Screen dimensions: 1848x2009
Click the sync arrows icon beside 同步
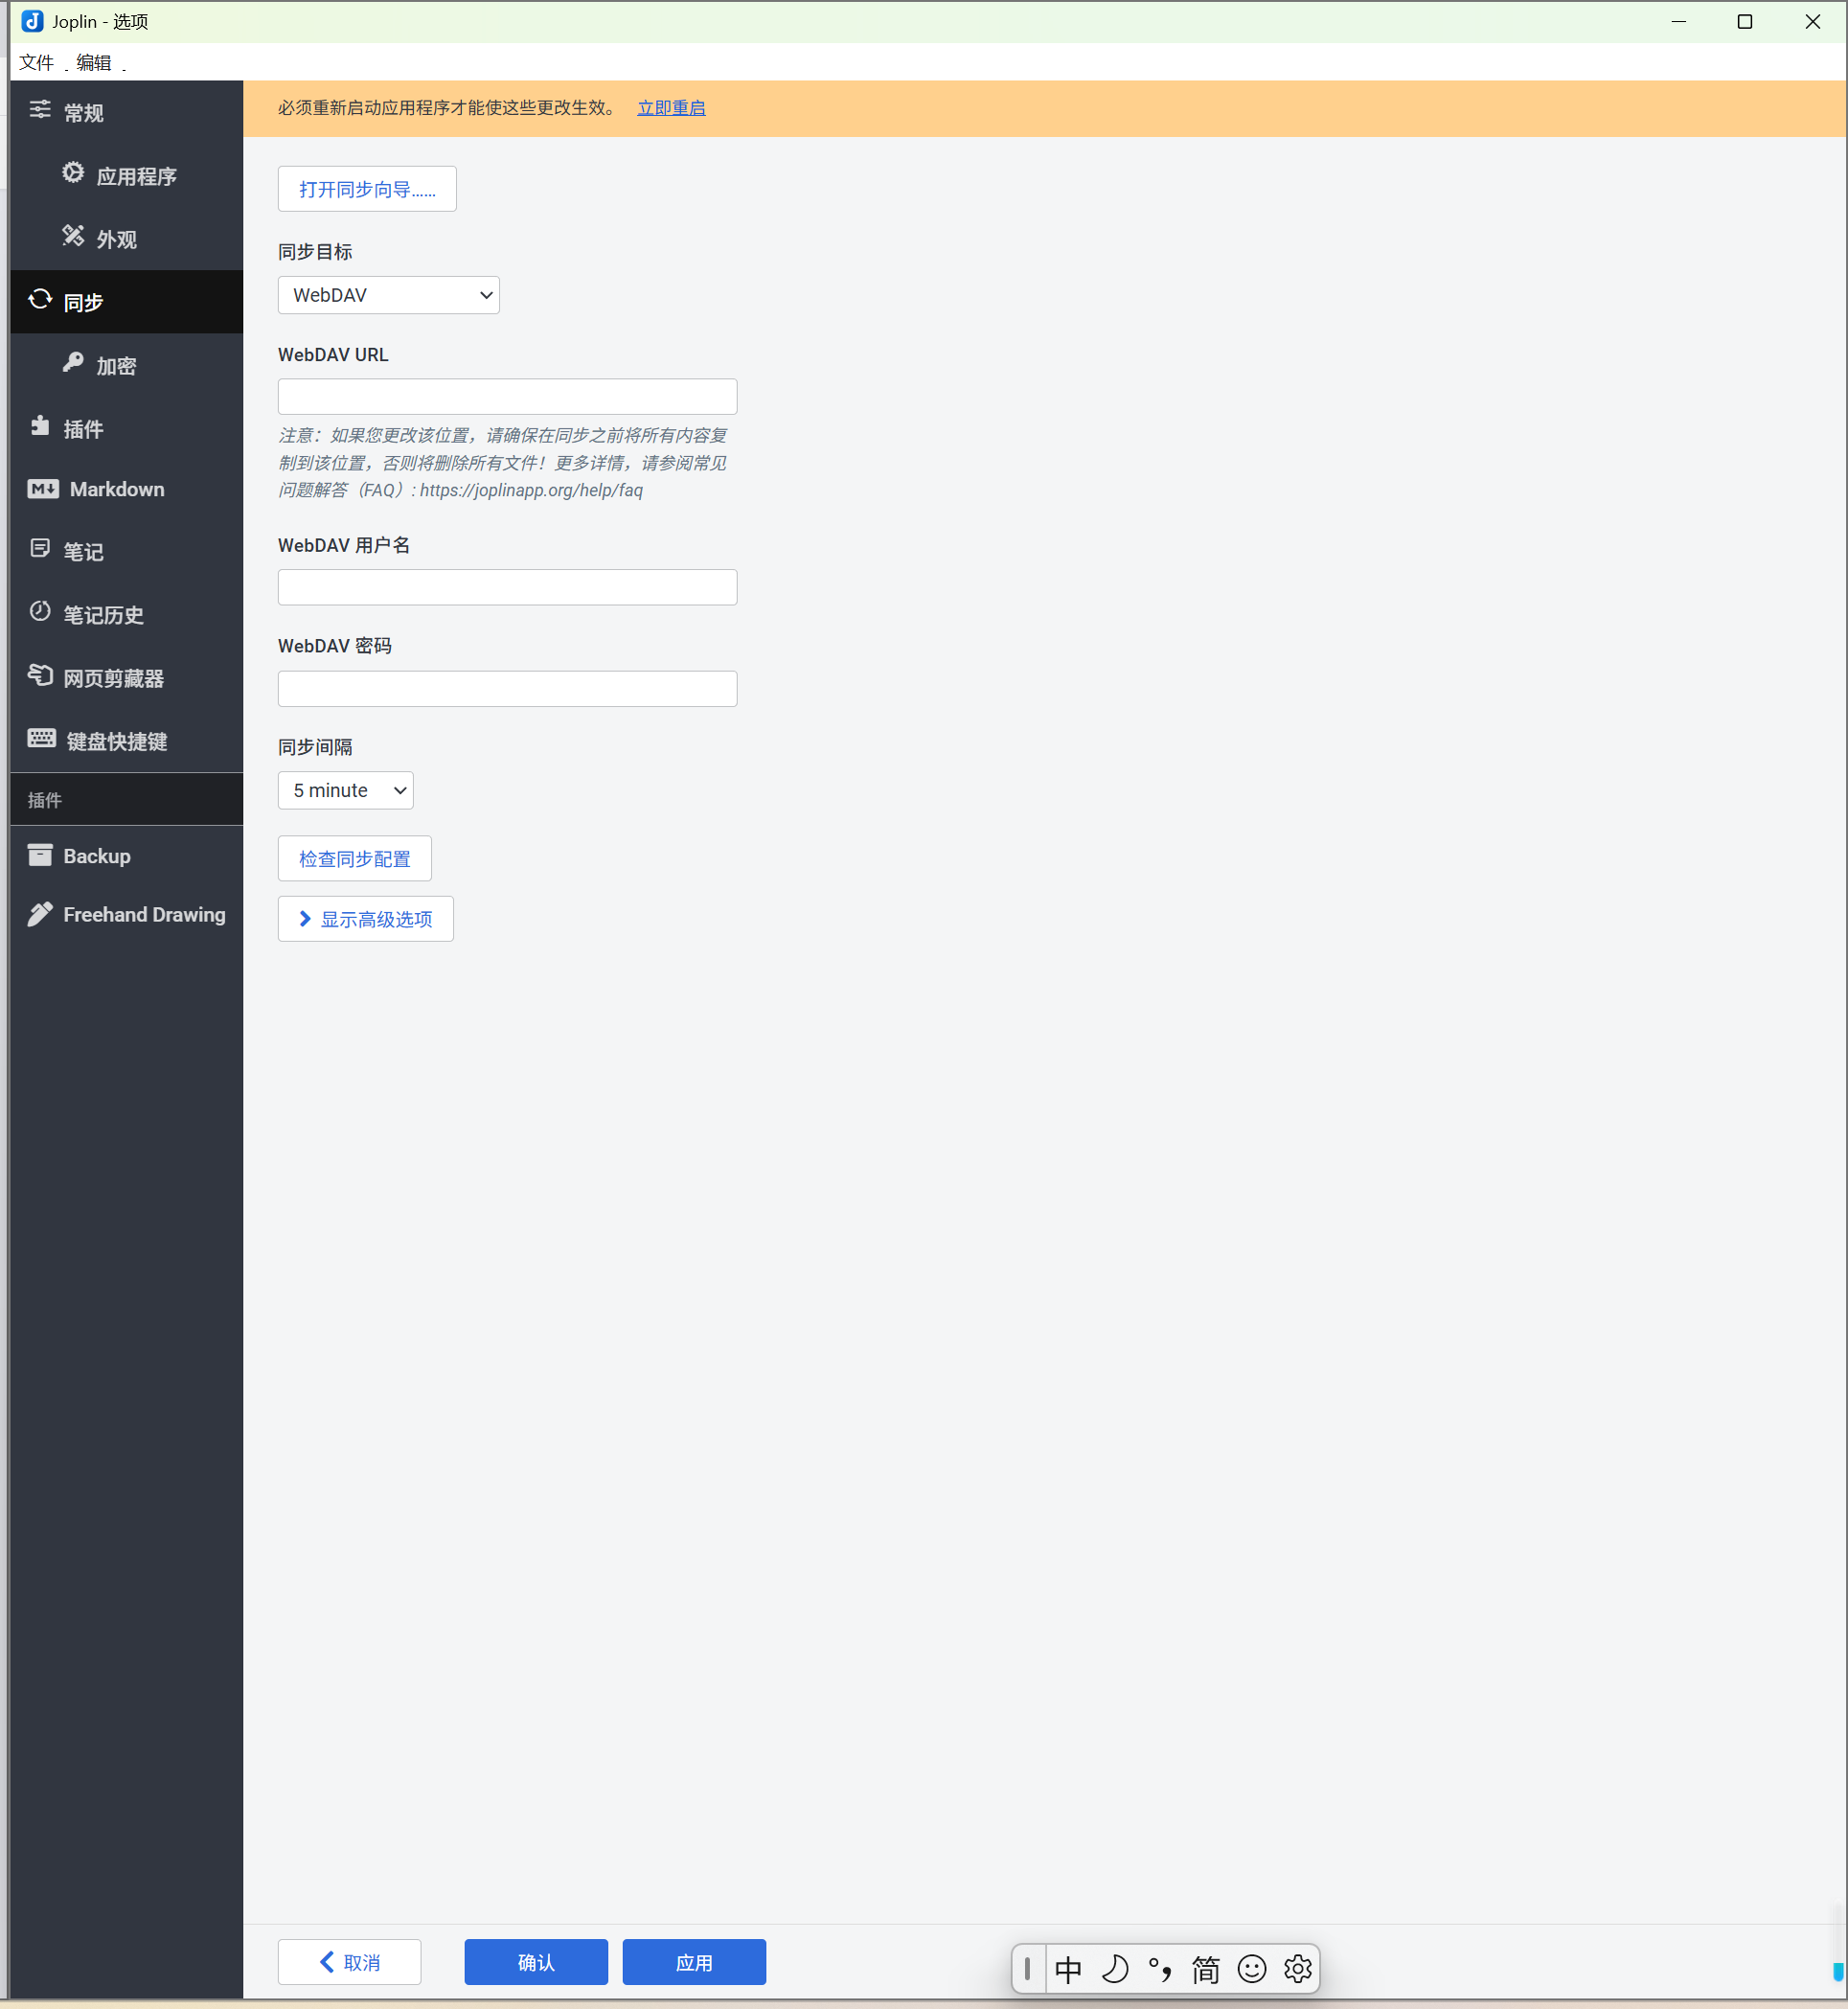click(x=40, y=299)
